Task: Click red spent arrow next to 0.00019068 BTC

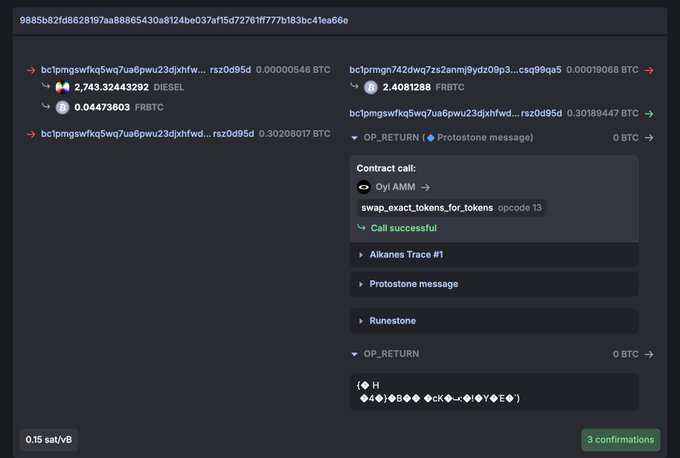Action: click(x=649, y=70)
